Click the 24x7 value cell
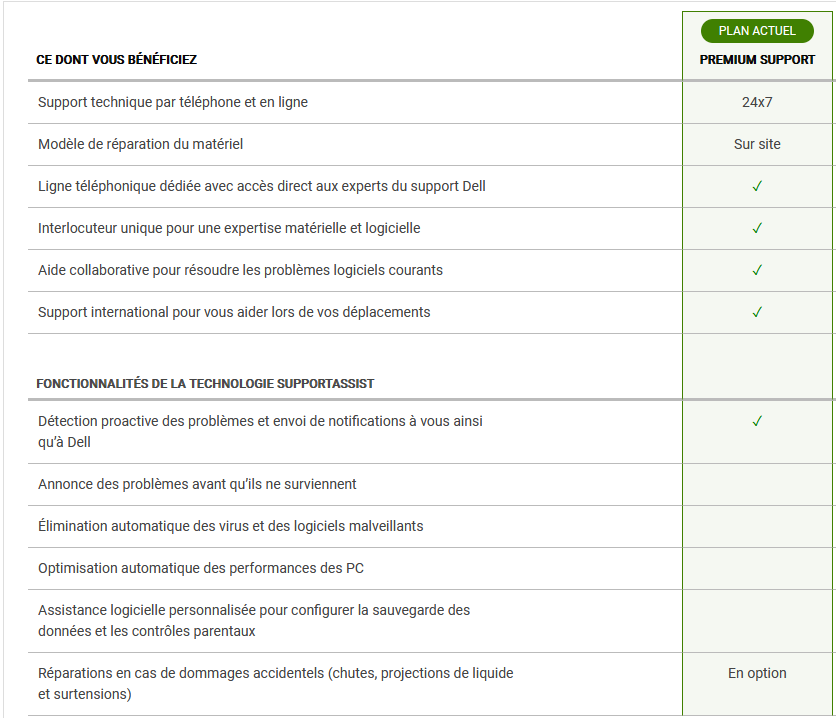Viewport: 836px width, 718px height. coord(757,102)
